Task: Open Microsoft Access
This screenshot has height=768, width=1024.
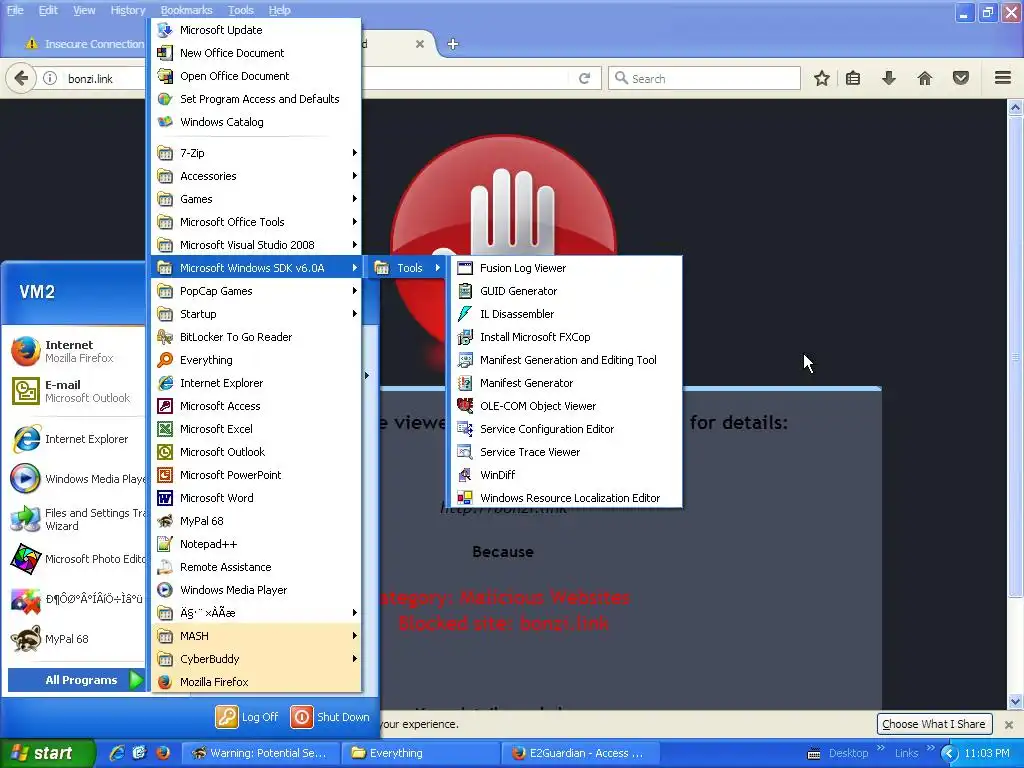Action: point(256,406)
